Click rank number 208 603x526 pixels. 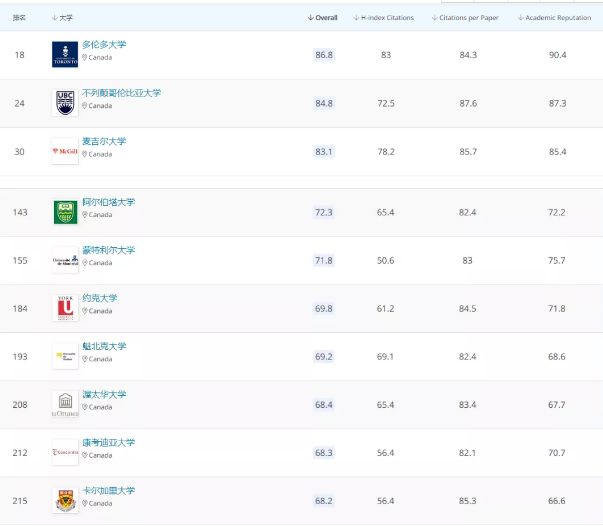[x=20, y=405]
